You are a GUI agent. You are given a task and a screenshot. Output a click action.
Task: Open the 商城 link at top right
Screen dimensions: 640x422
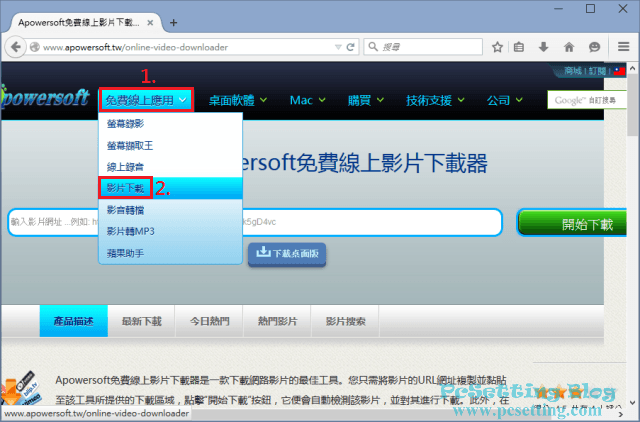point(573,71)
